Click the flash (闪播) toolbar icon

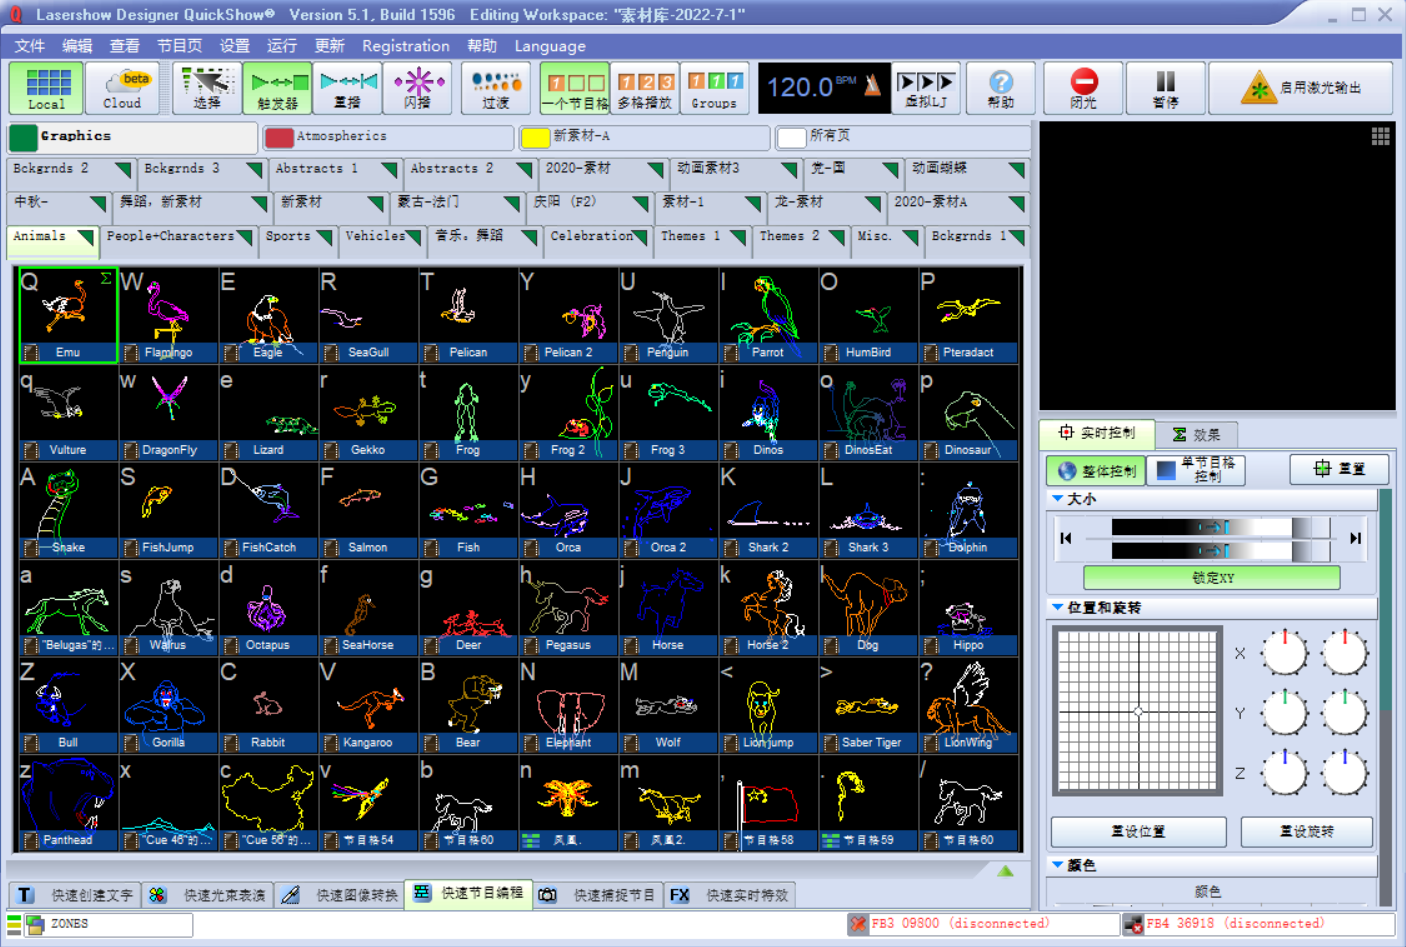coord(417,88)
